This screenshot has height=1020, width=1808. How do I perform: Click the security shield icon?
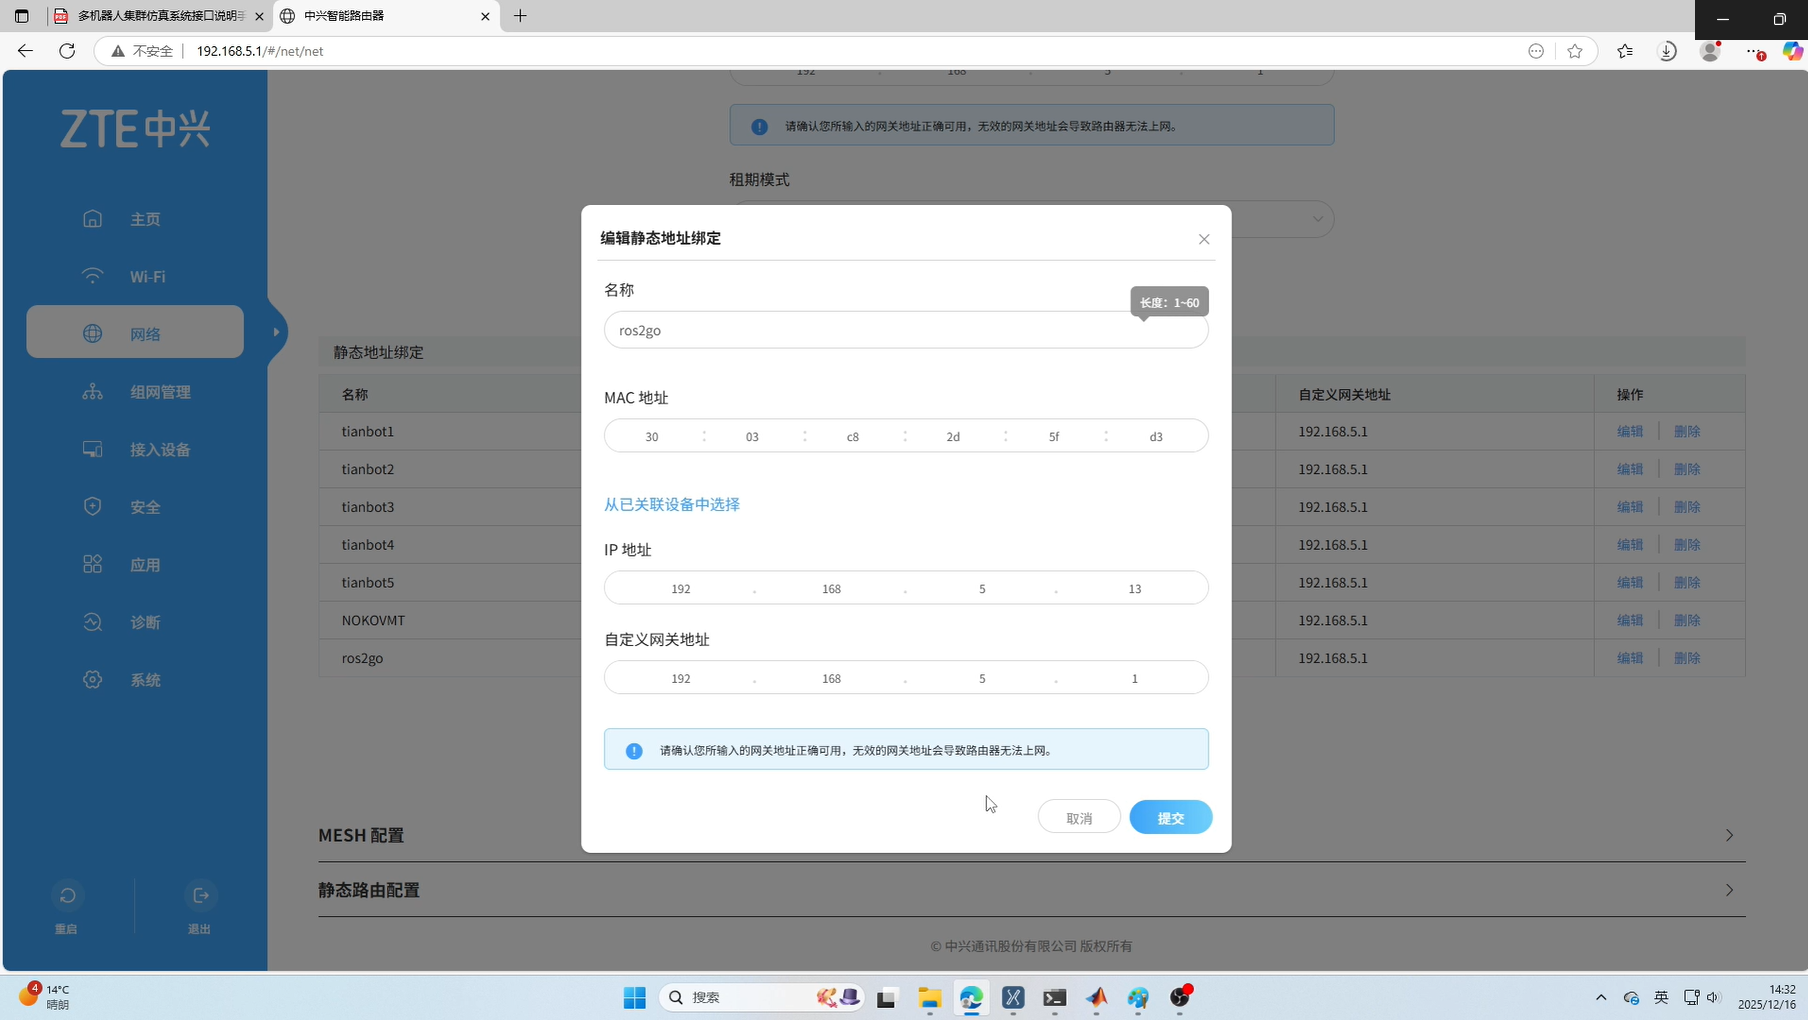click(93, 507)
